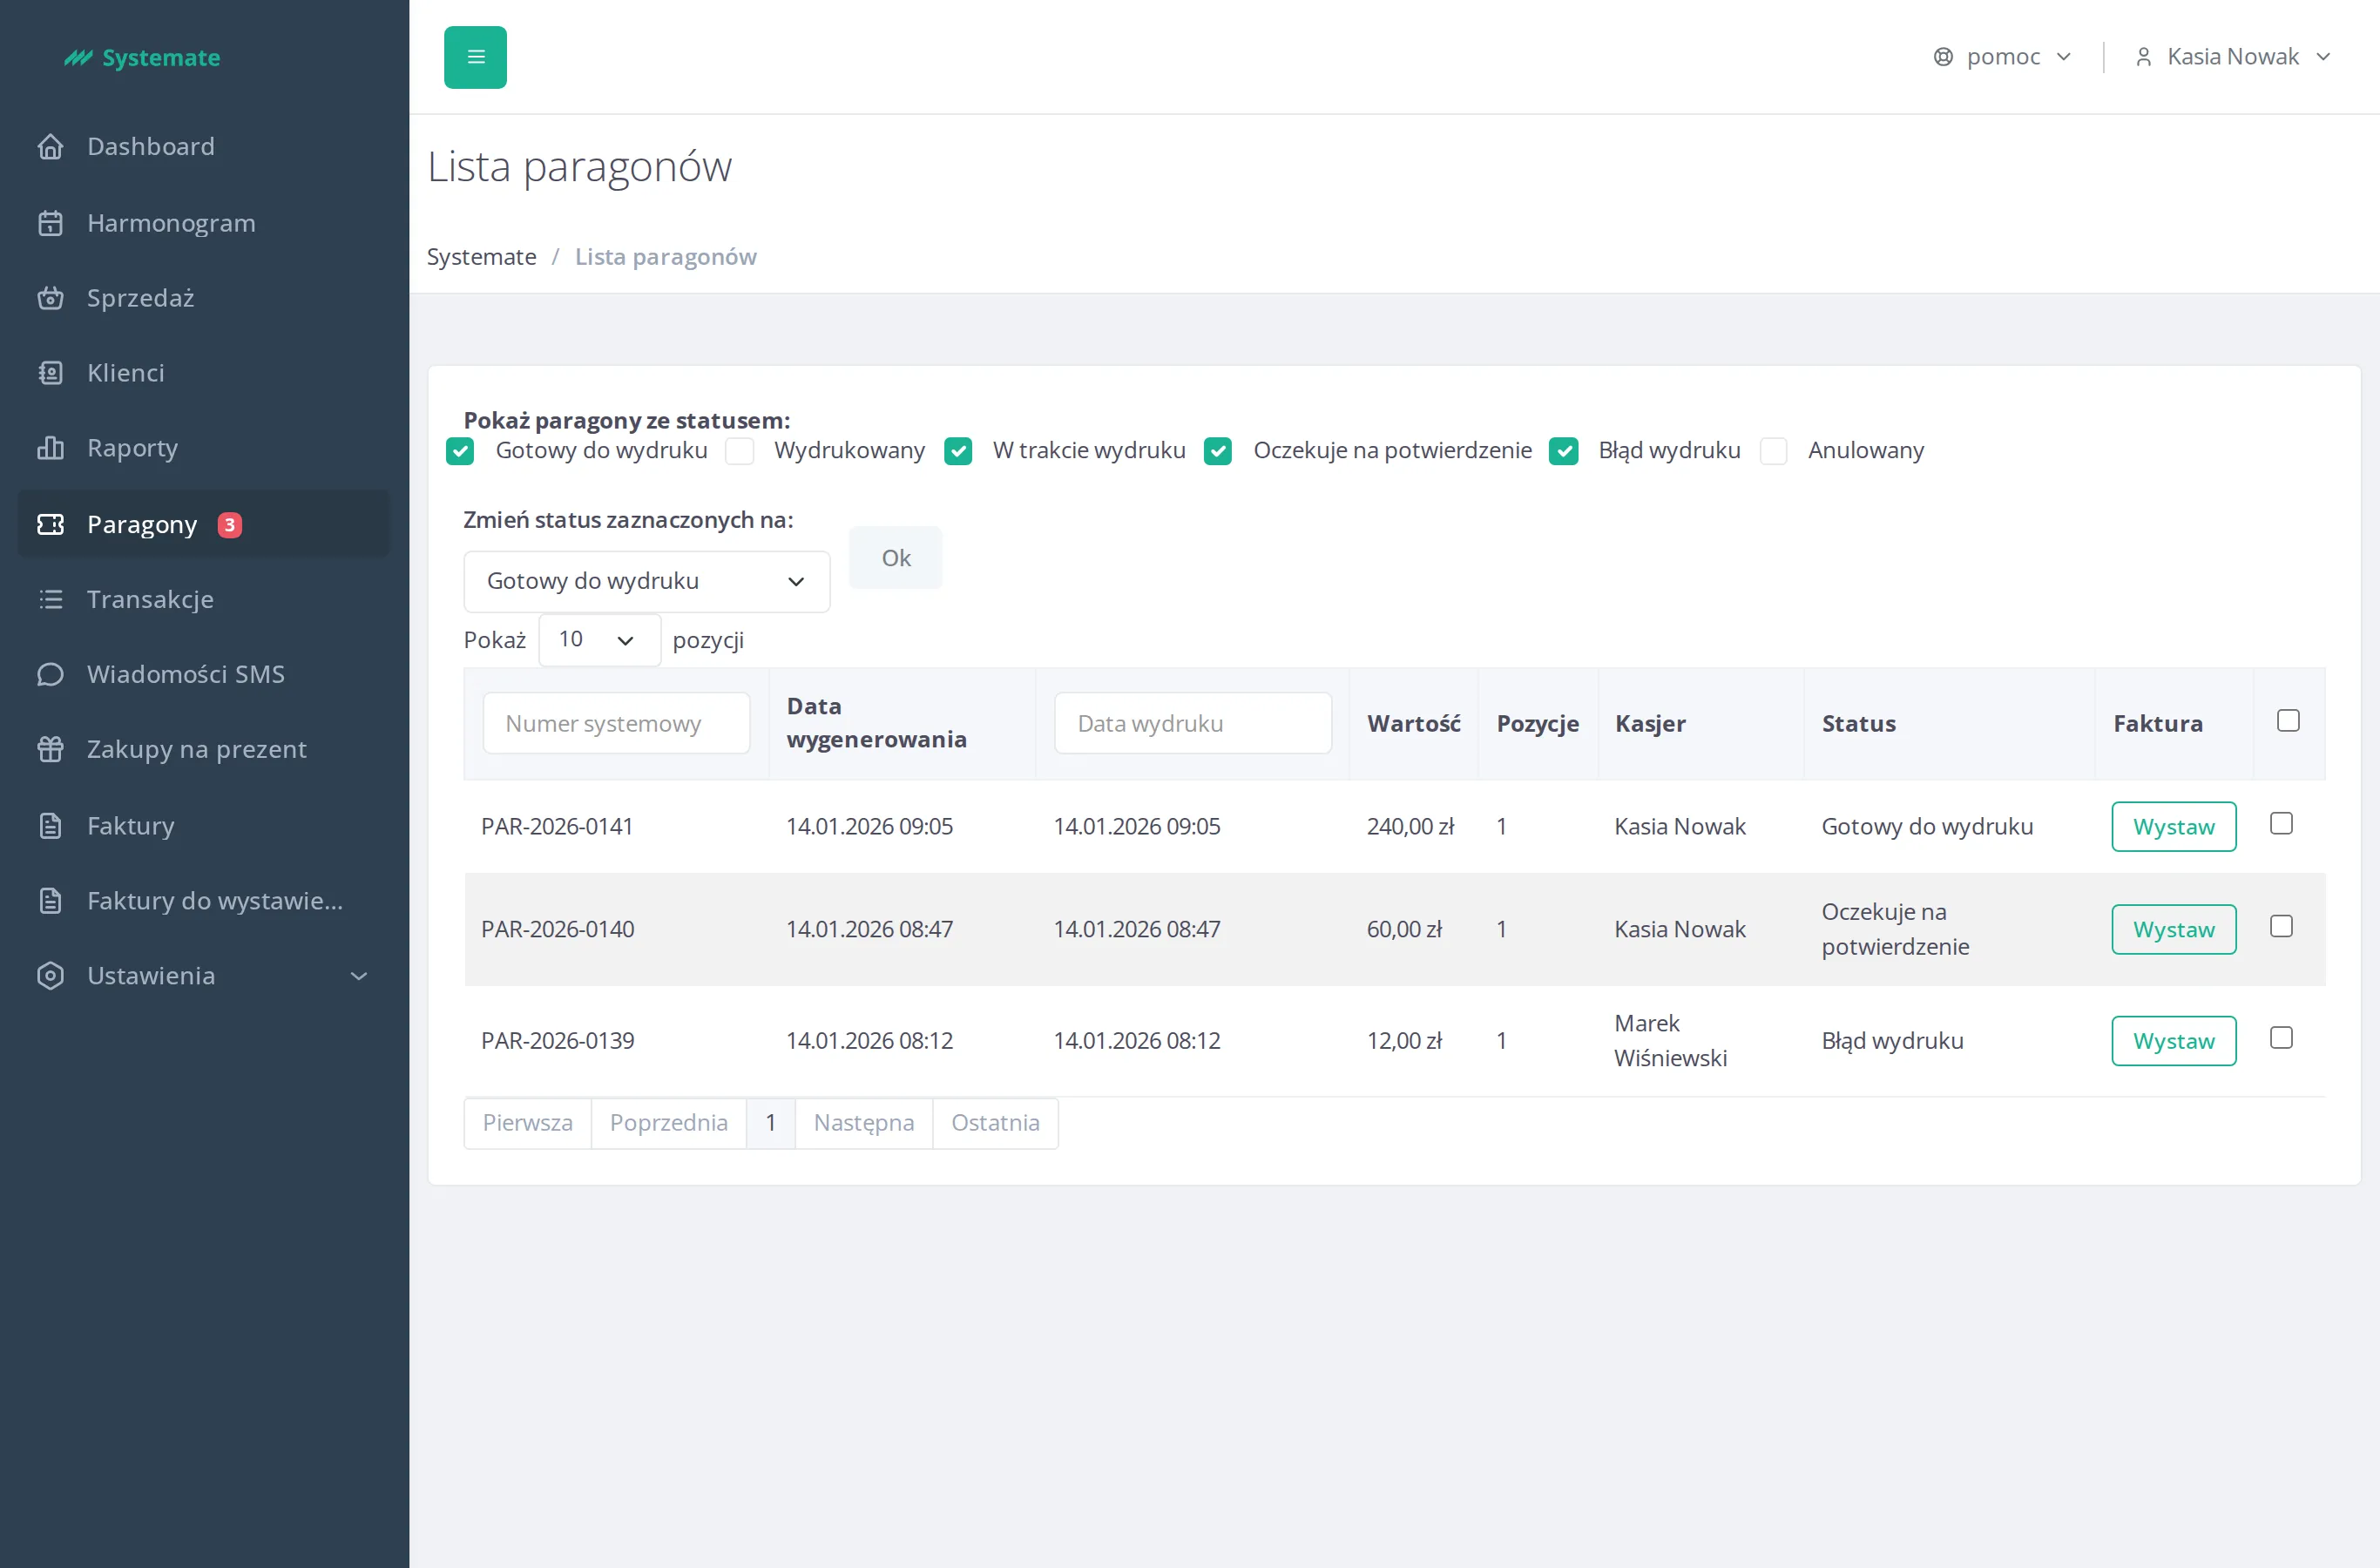The height and width of the screenshot is (1568, 2380).
Task: Check the select-all checkbox in table header
Action: tap(2288, 721)
